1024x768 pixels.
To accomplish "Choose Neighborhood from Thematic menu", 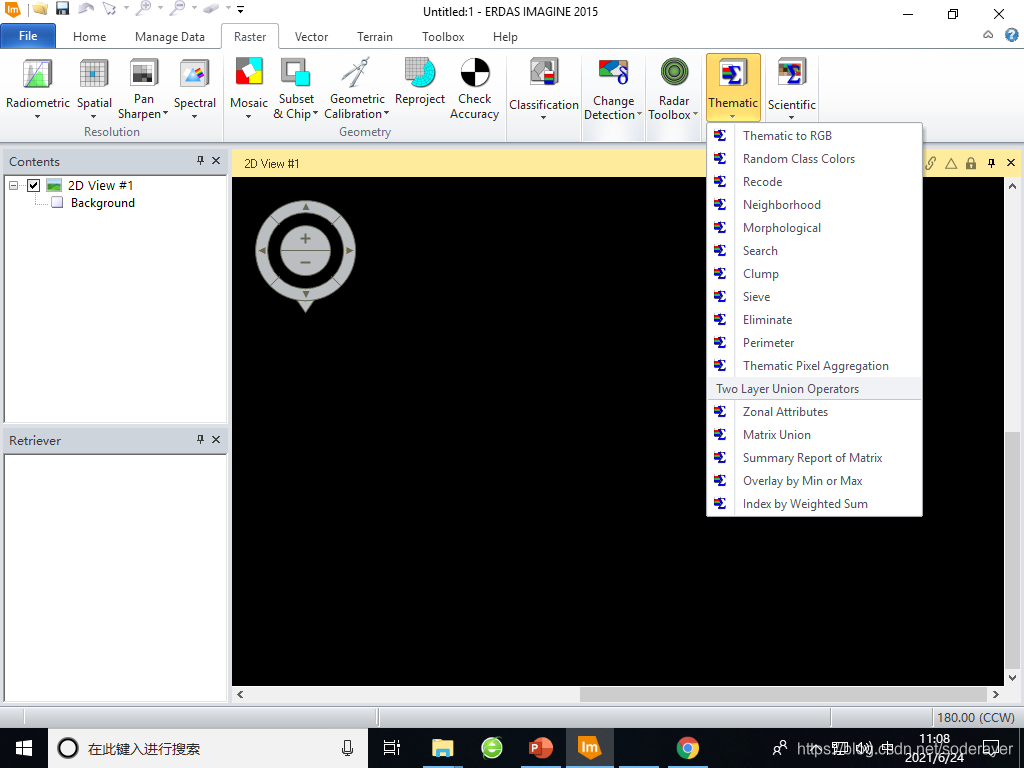I will click(814, 204).
